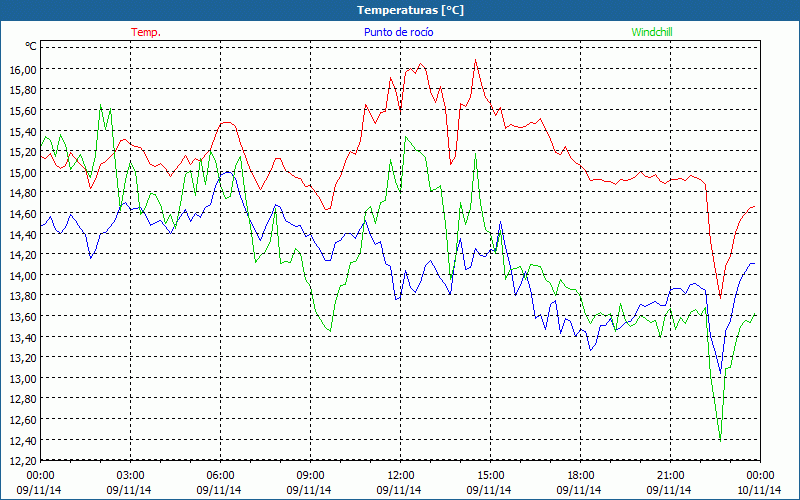Select the red 'Temp.' legend label
This screenshot has width=800, height=500.
coord(146,32)
